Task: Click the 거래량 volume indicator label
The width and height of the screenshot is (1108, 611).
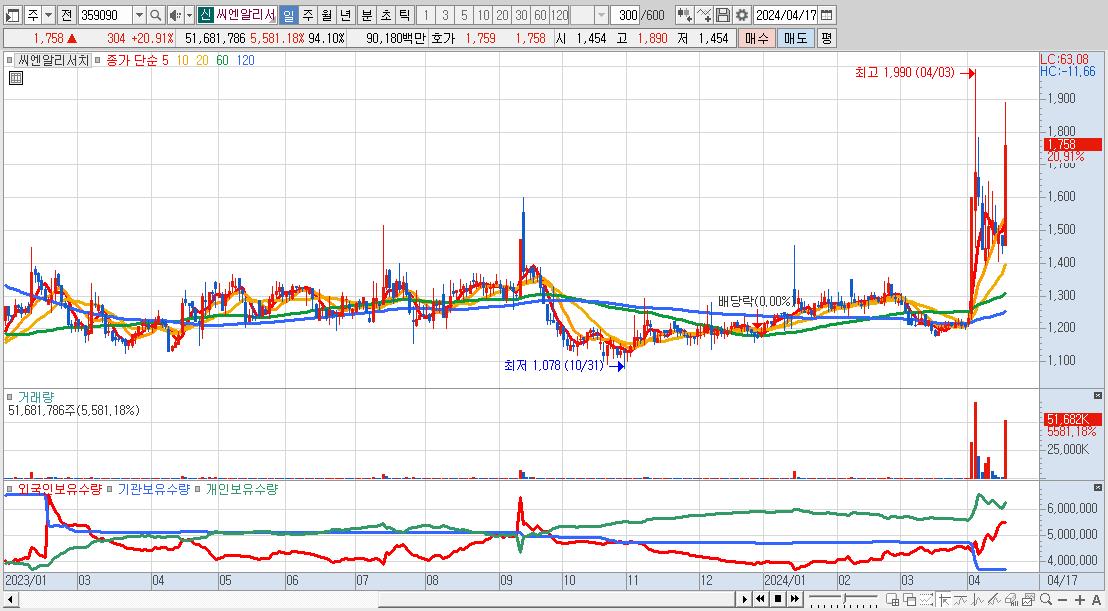Action: click(x=35, y=398)
